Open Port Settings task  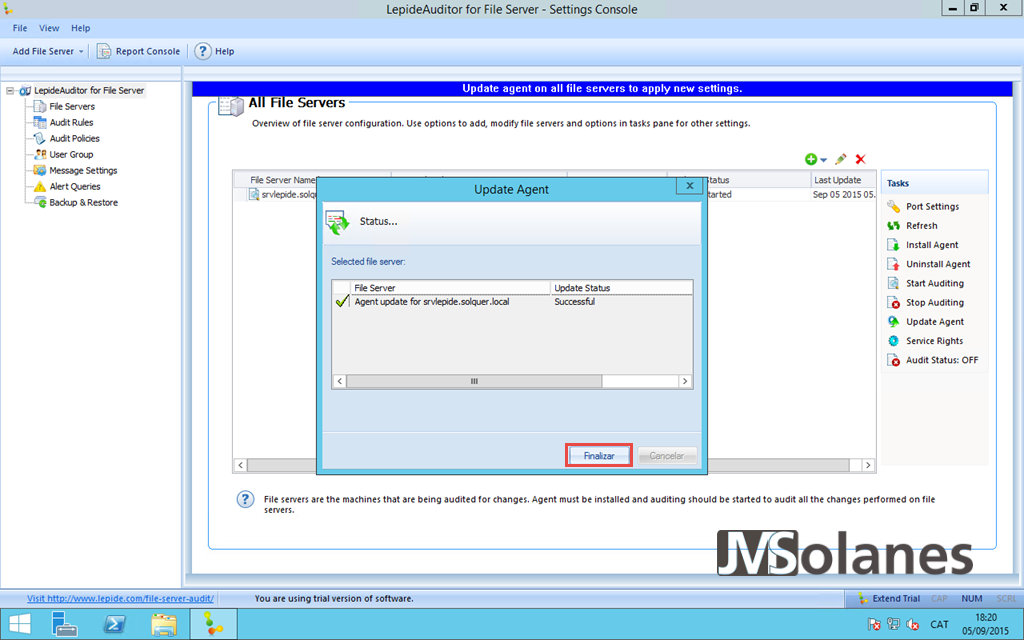click(933, 206)
